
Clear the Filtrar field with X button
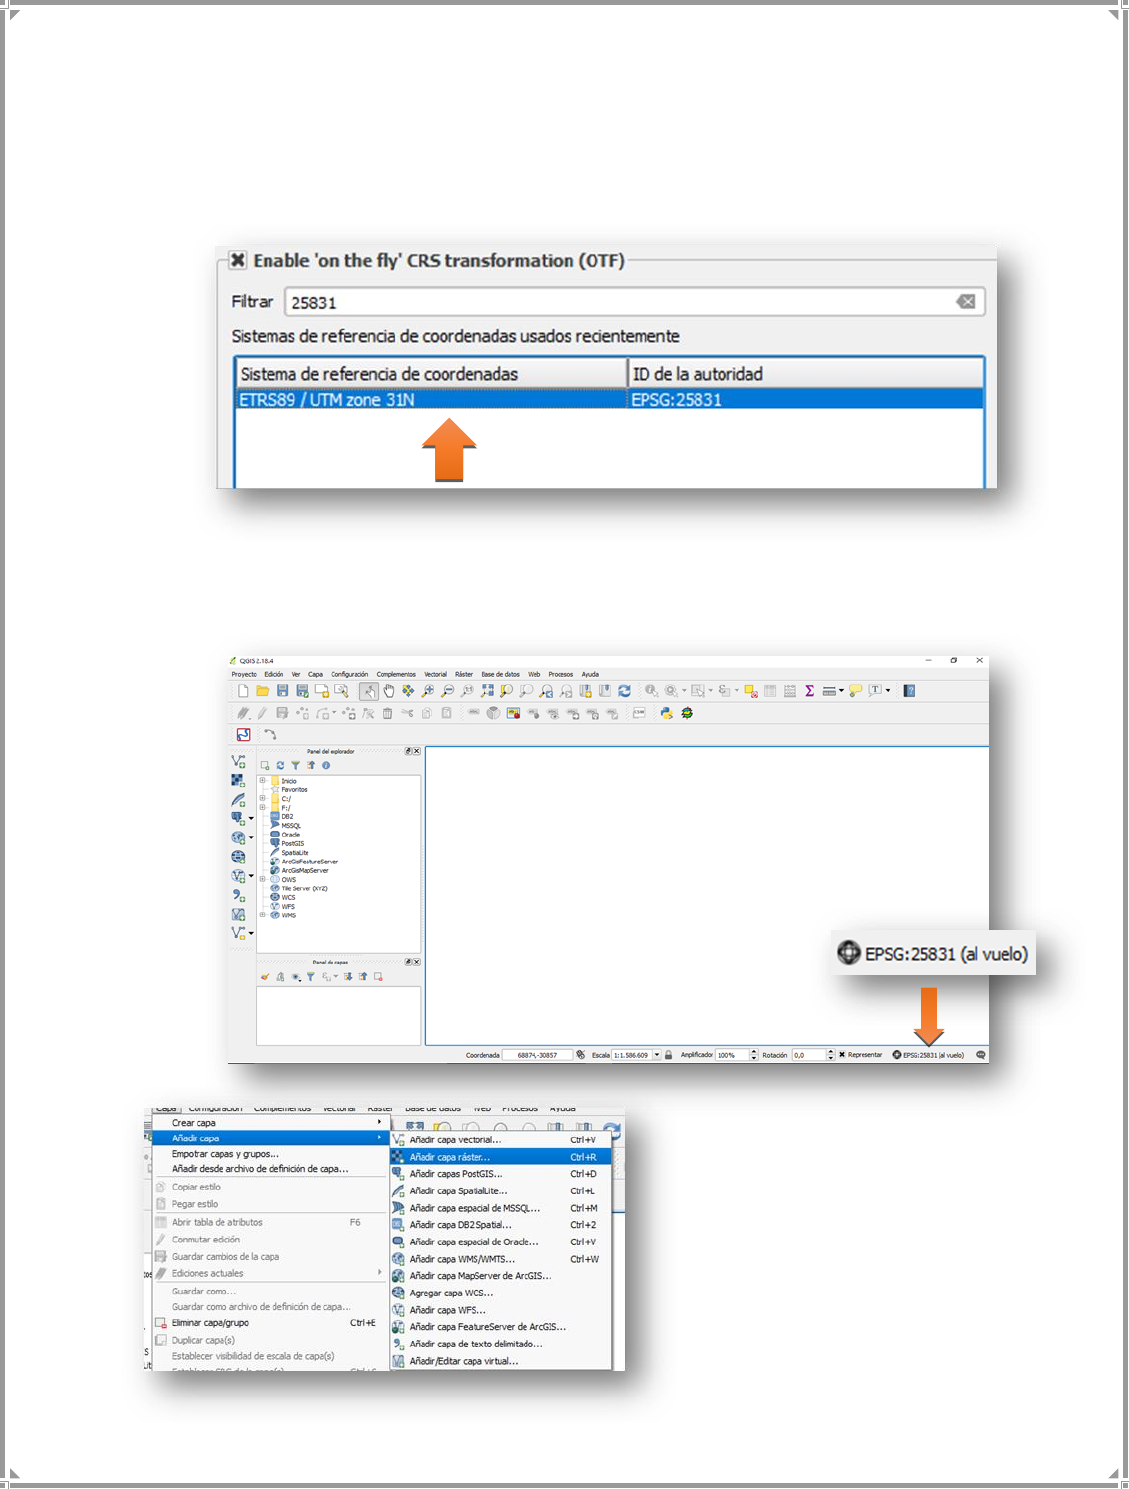[x=966, y=302]
